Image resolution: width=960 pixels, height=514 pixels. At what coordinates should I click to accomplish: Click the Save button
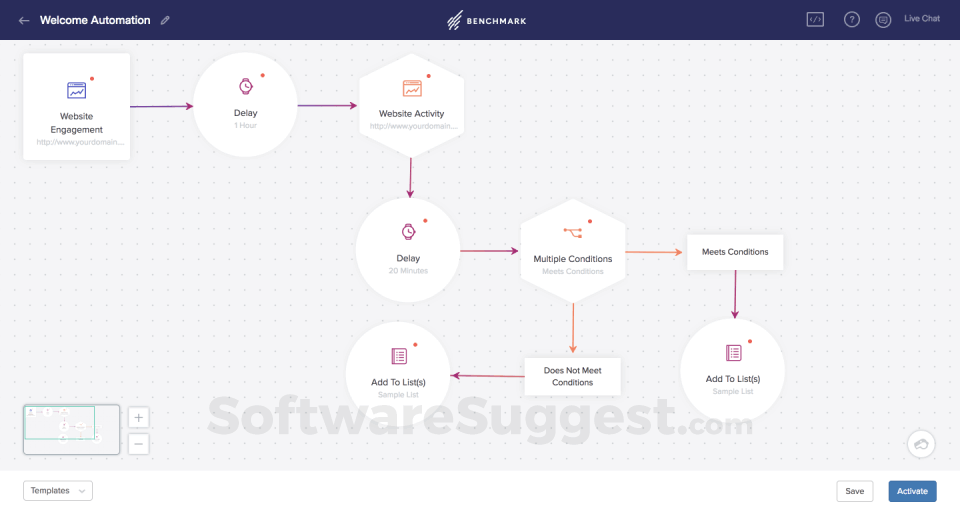click(855, 491)
